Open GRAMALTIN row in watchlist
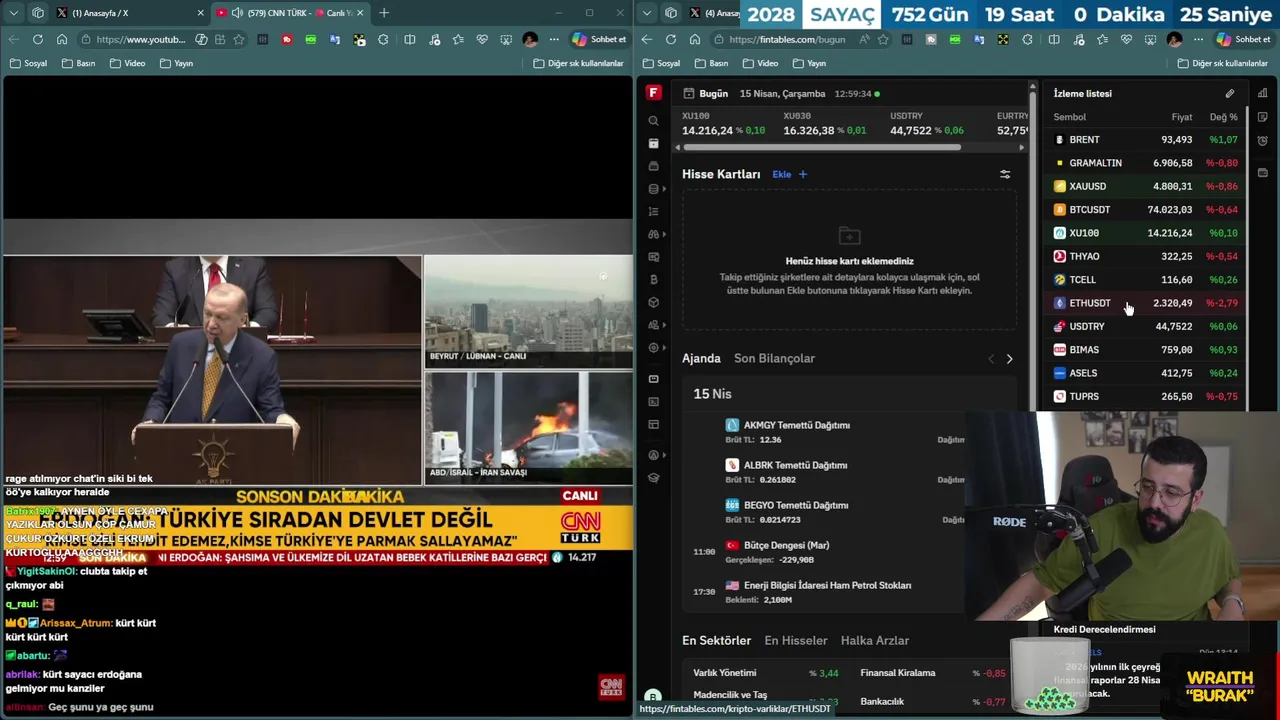The width and height of the screenshot is (1280, 720). 1144,163
